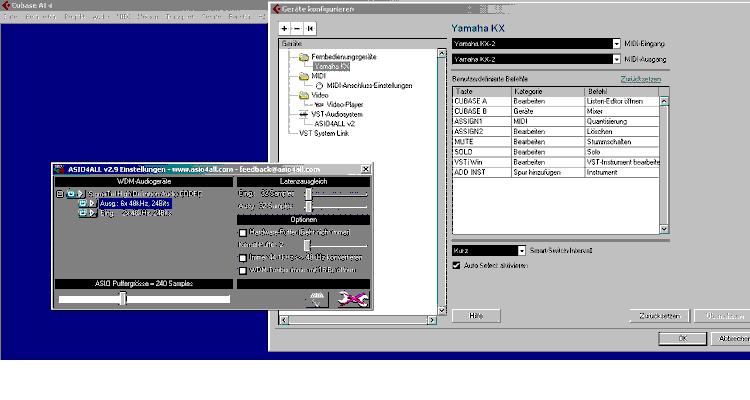Click Stummschalten command cell
The image size is (750, 400).
pyautogui.click(x=622, y=142)
